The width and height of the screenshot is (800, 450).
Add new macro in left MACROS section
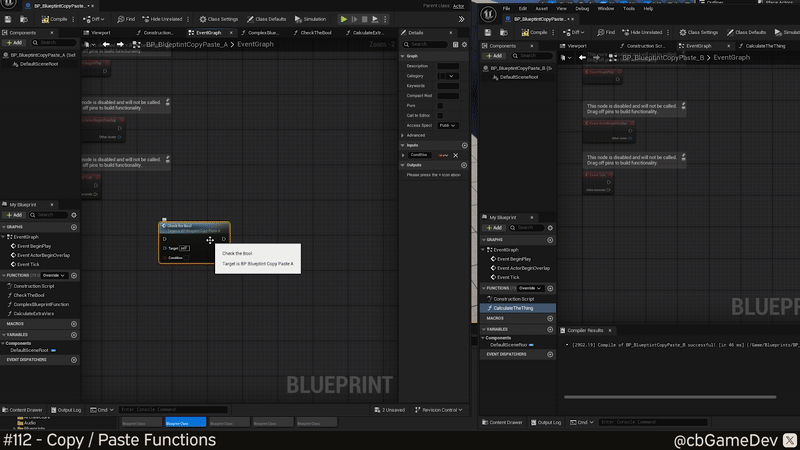(x=74, y=324)
